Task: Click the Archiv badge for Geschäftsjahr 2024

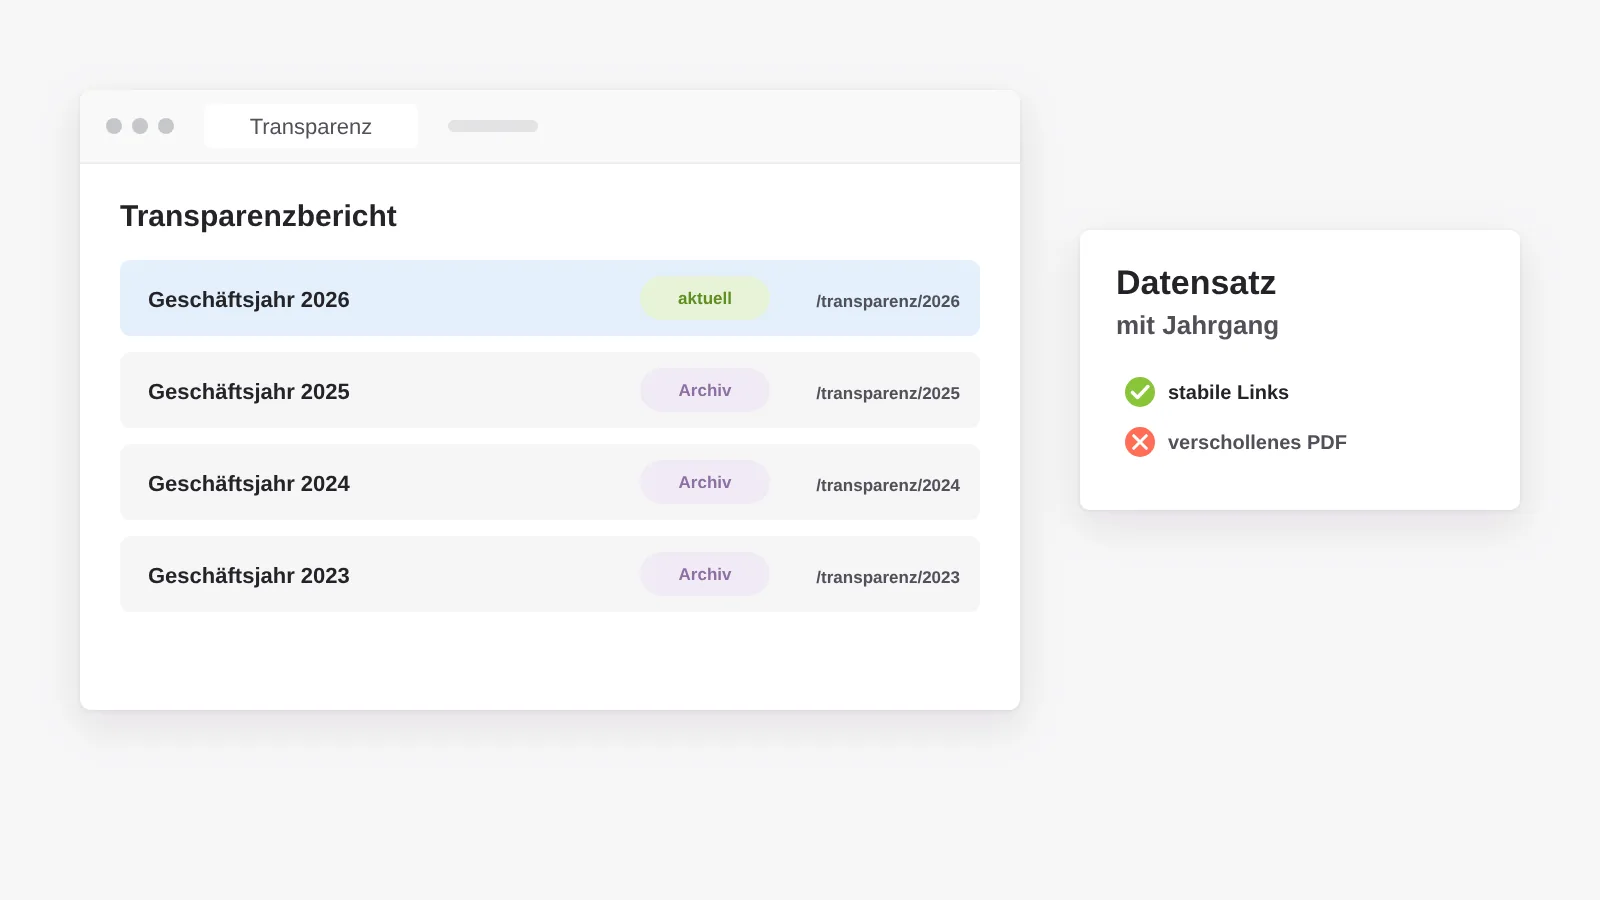Action: [705, 482]
